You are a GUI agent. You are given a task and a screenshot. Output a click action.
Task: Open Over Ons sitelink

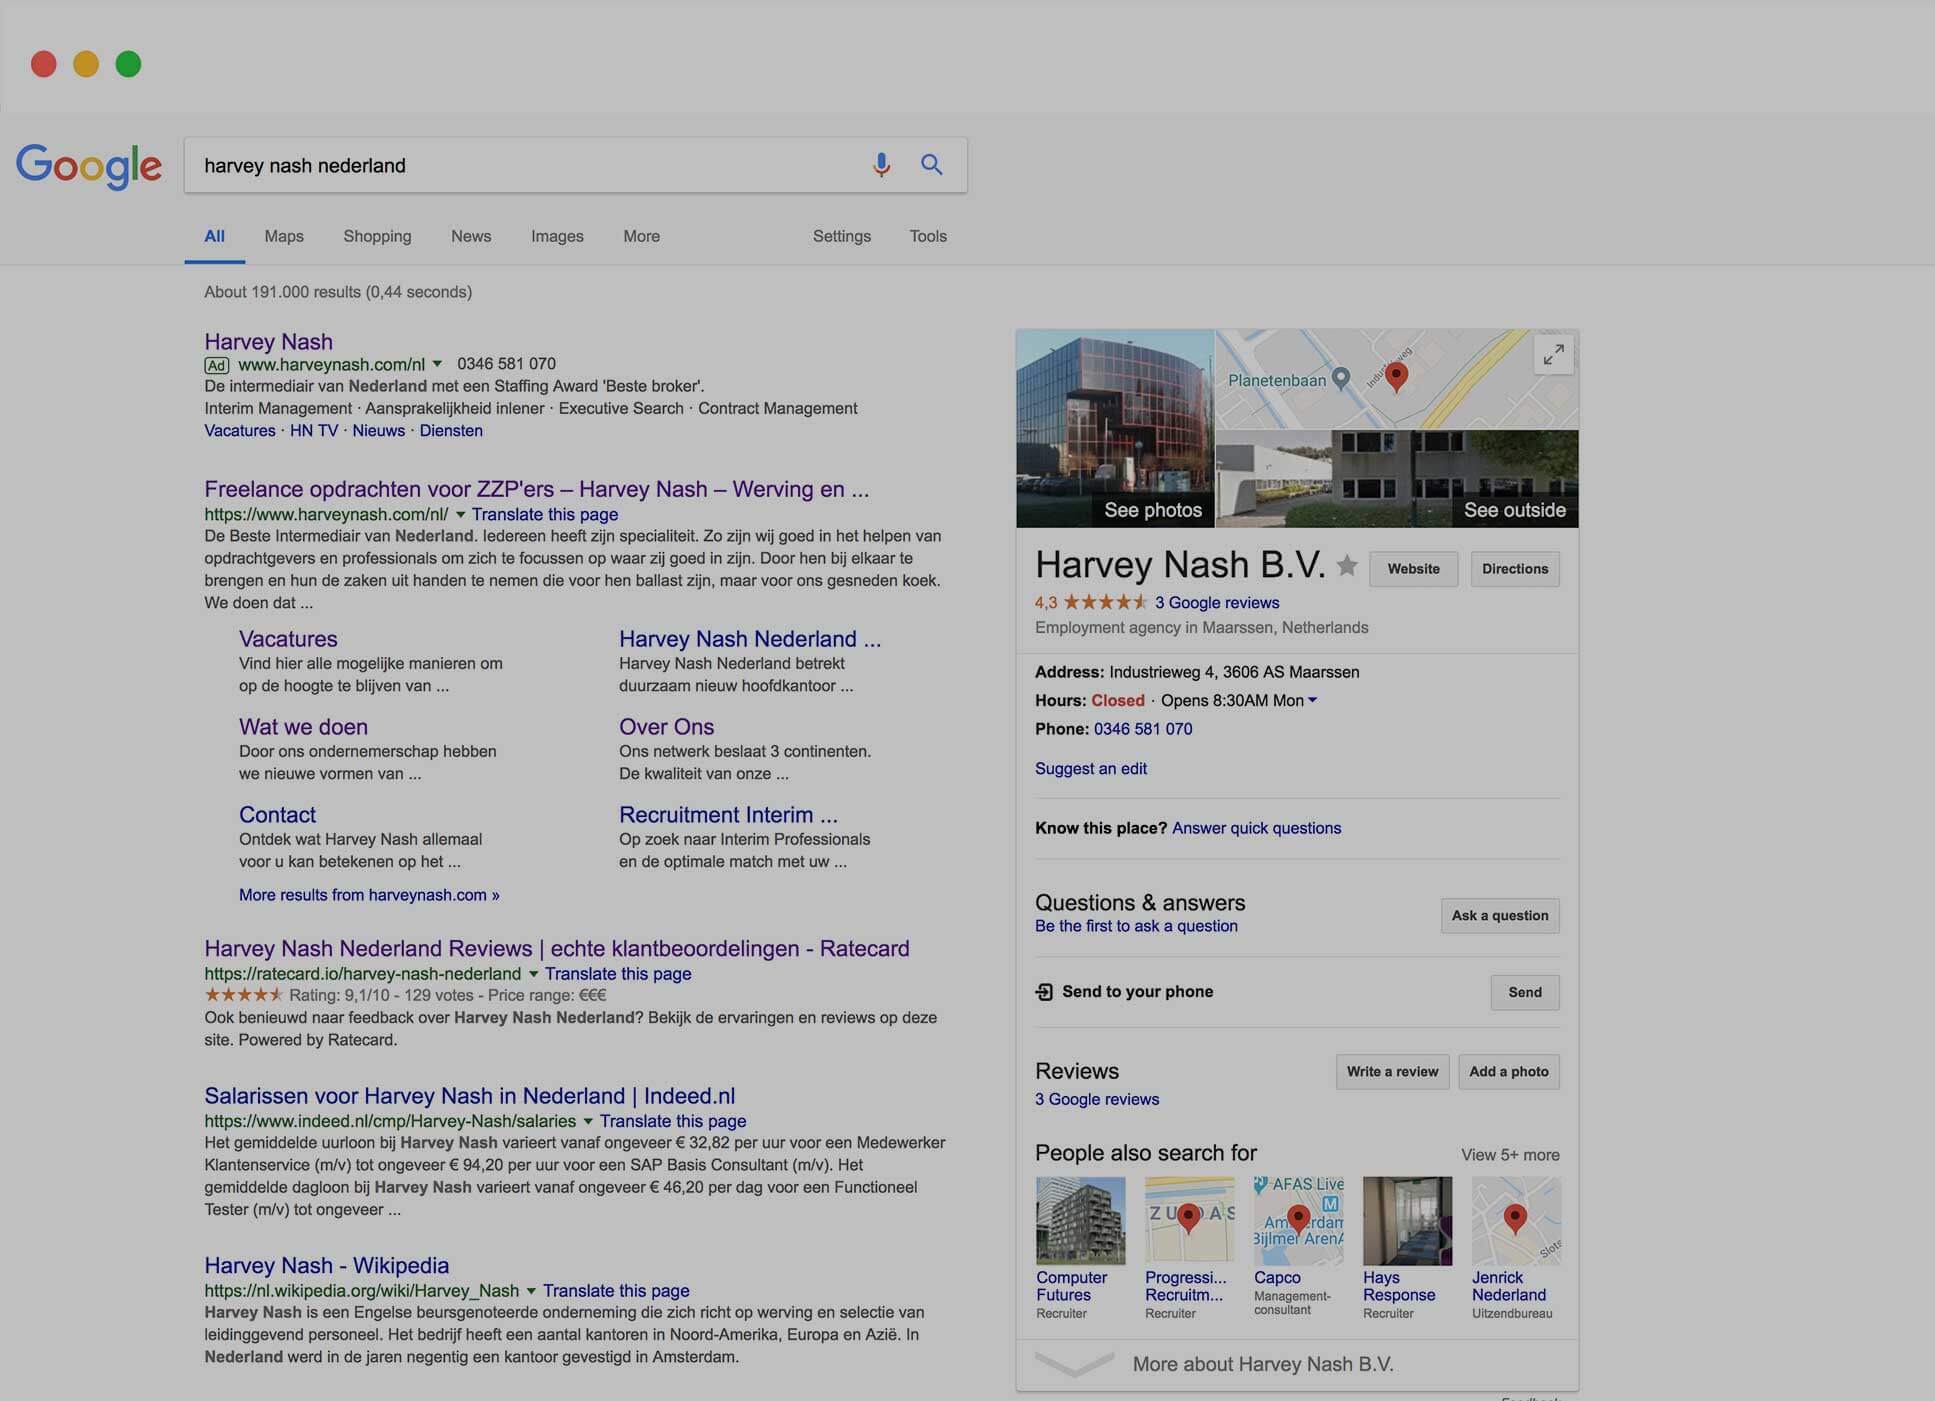click(666, 727)
